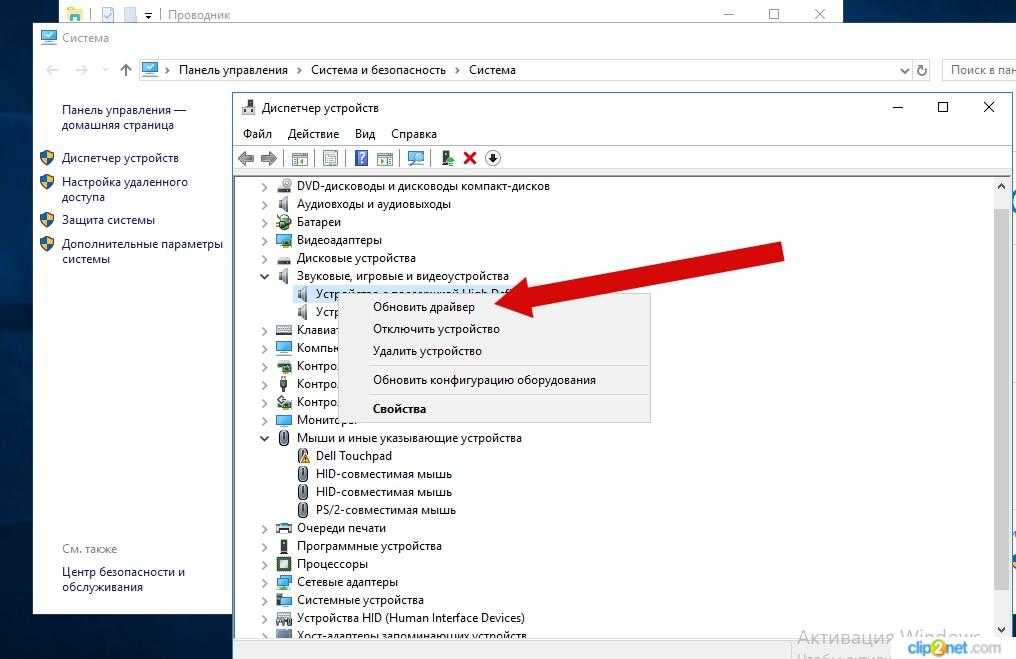Select Обновить драйвер in the context menu
The width and height of the screenshot is (1016, 659).
(x=423, y=307)
